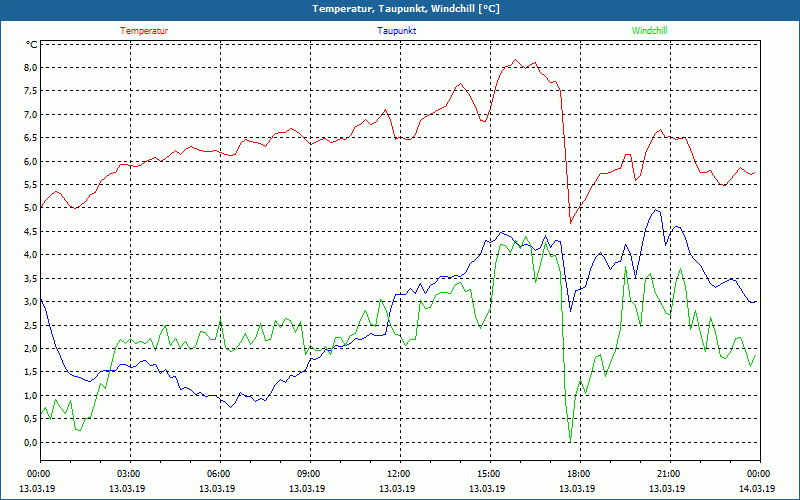Click the 03:00 time label
Screen dimensions: 800x500
pyautogui.click(x=130, y=474)
